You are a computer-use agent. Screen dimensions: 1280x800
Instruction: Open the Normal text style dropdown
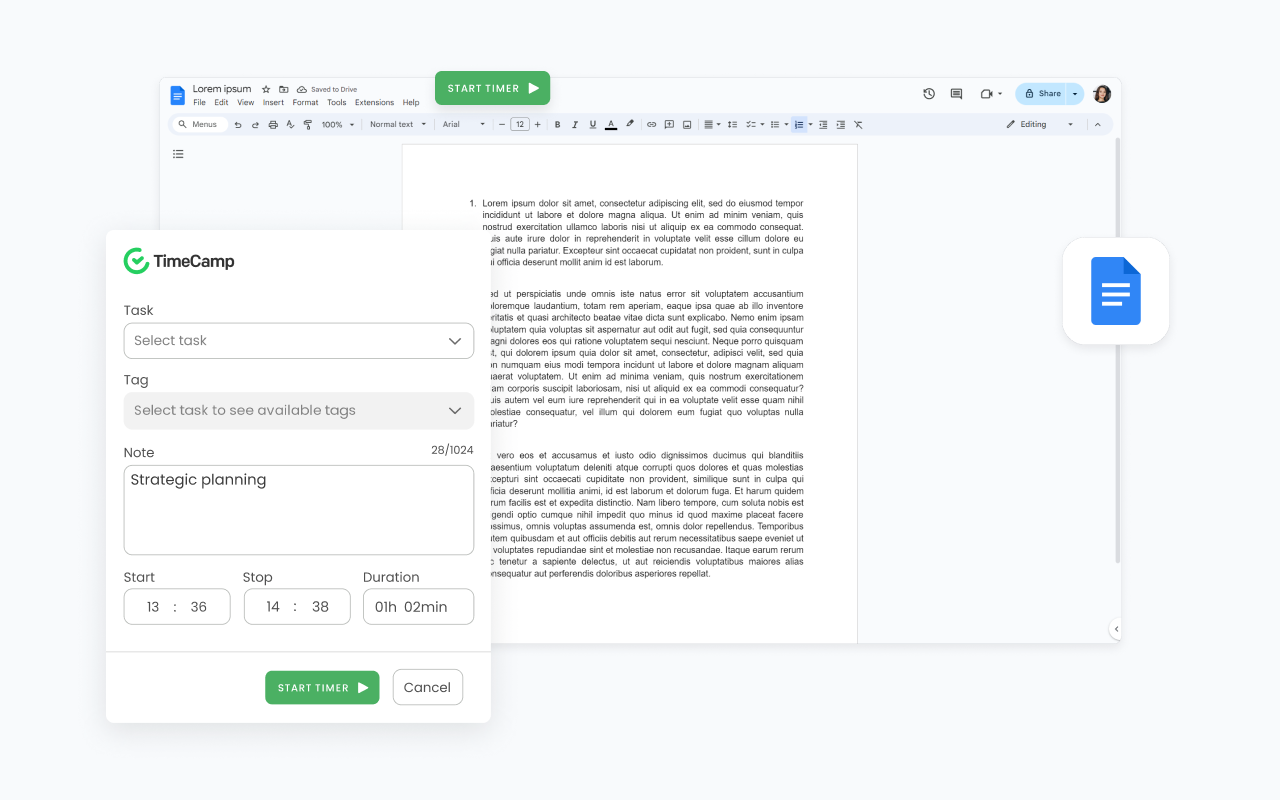tap(398, 123)
